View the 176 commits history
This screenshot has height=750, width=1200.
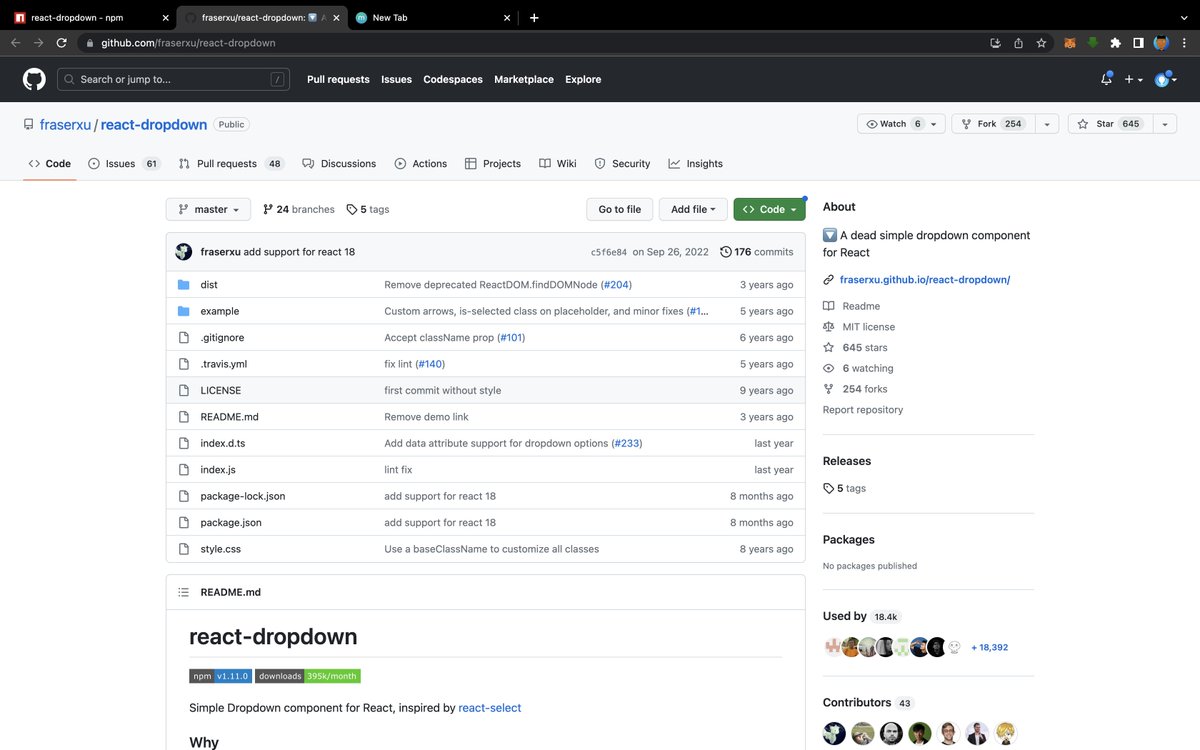click(757, 252)
